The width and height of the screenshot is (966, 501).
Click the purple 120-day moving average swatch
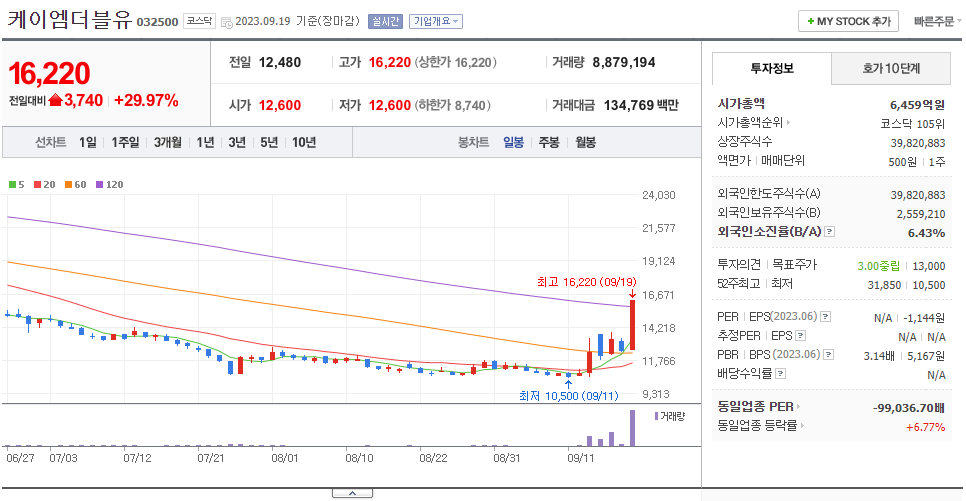99,184
